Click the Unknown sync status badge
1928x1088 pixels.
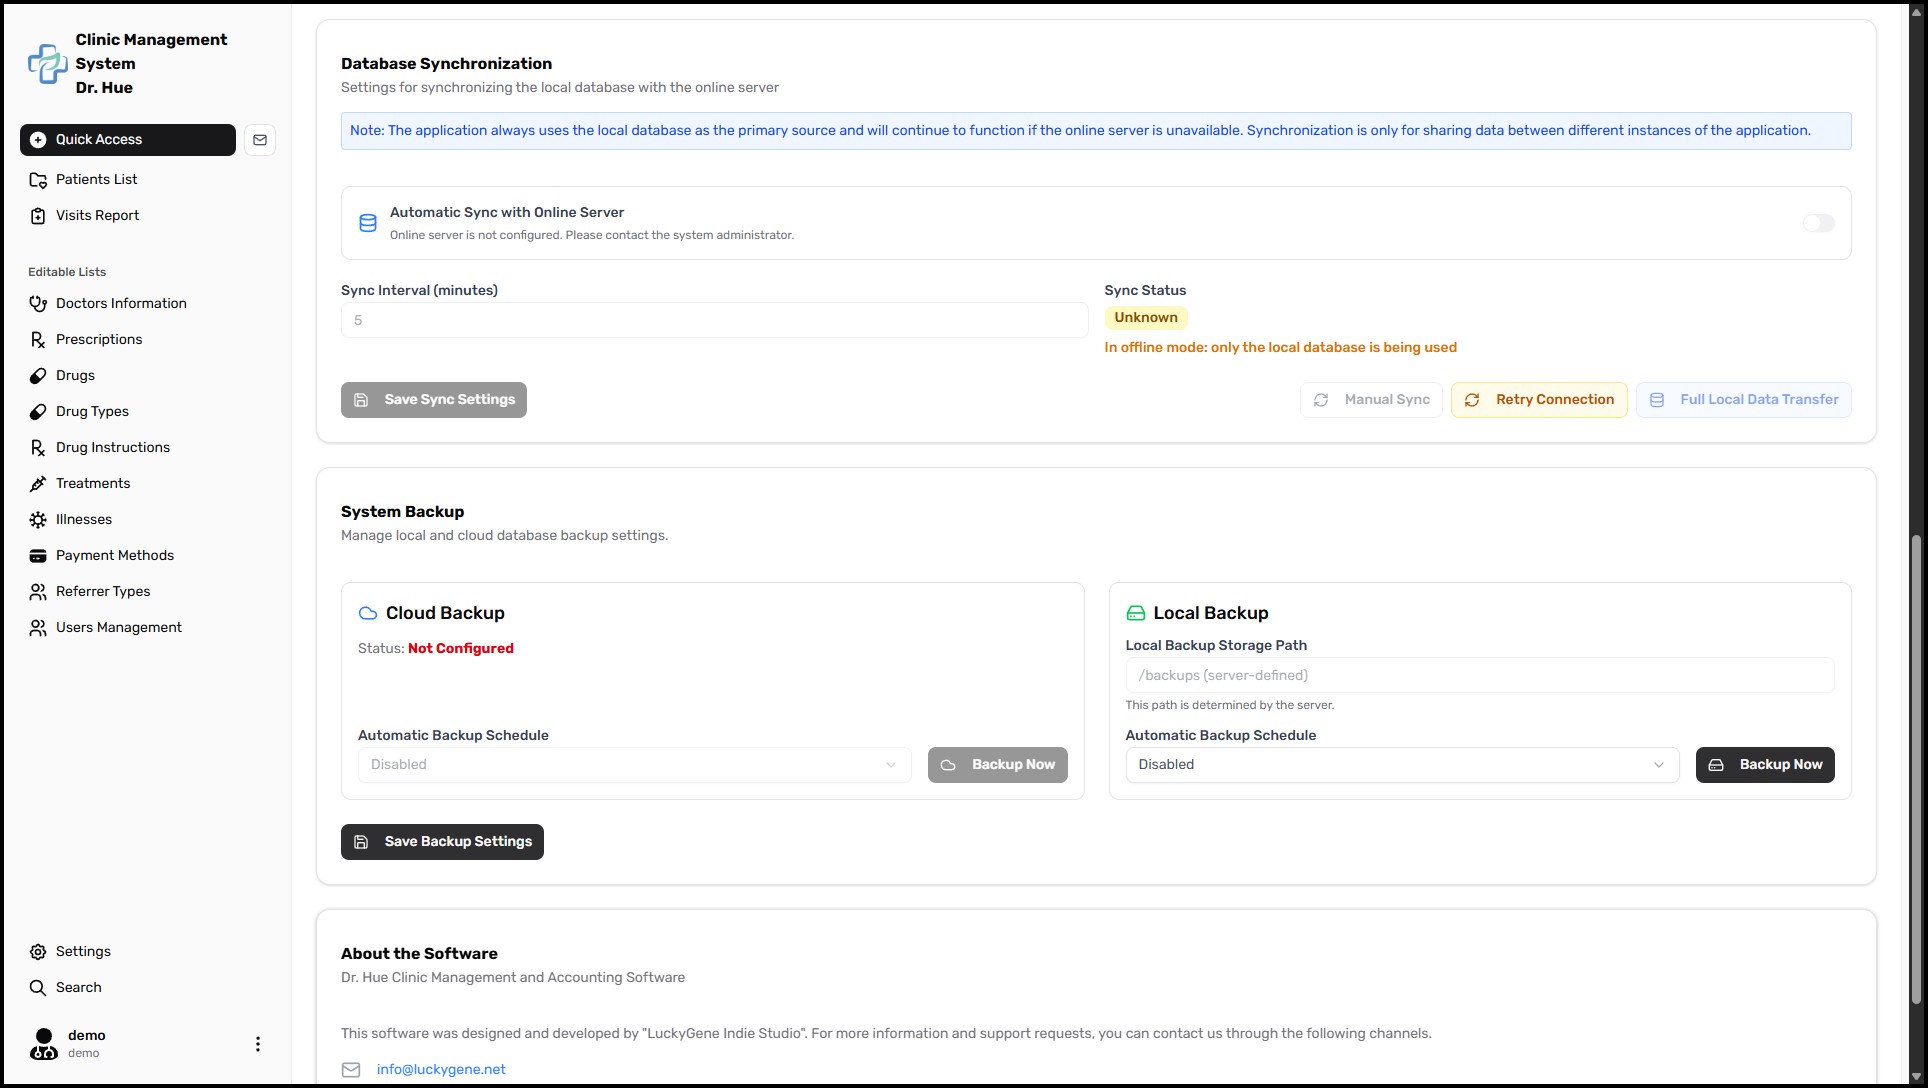pos(1146,318)
